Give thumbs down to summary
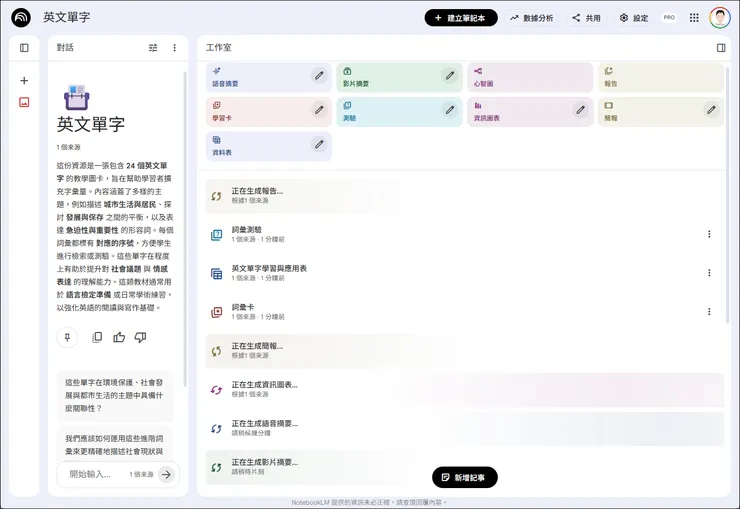 pos(141,337)
